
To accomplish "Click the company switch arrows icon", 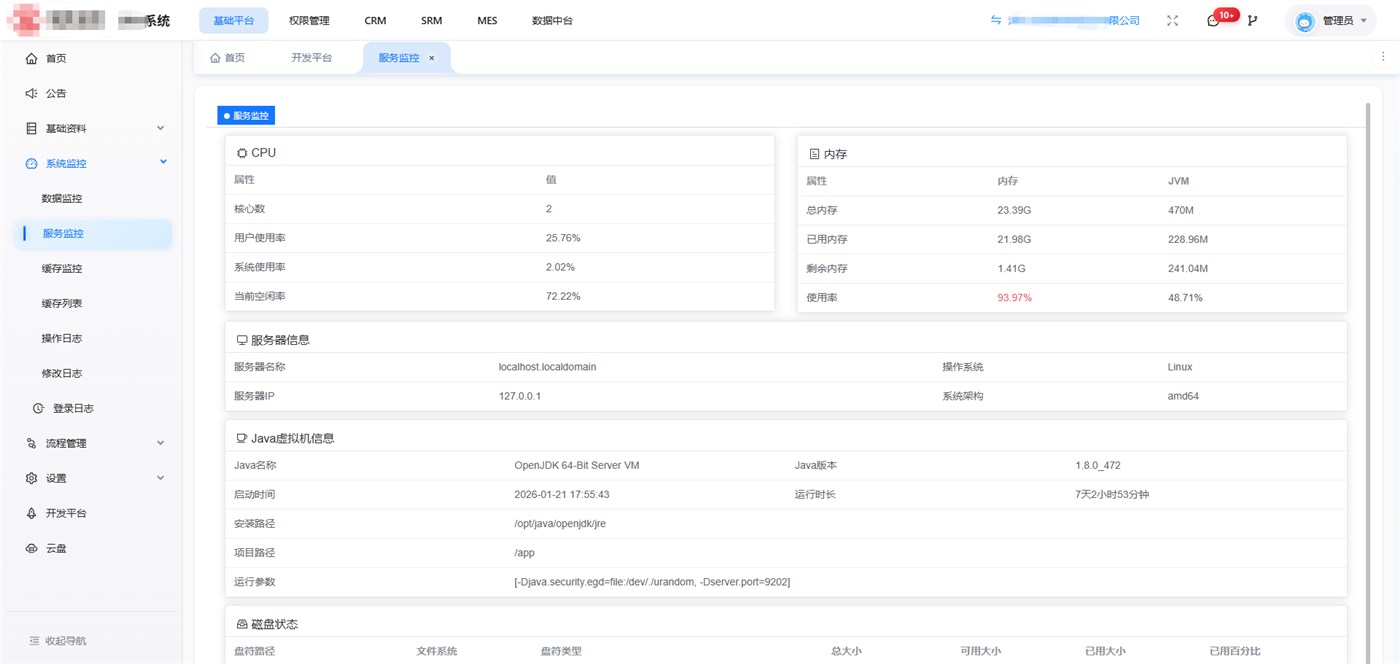I will (996, 21).
